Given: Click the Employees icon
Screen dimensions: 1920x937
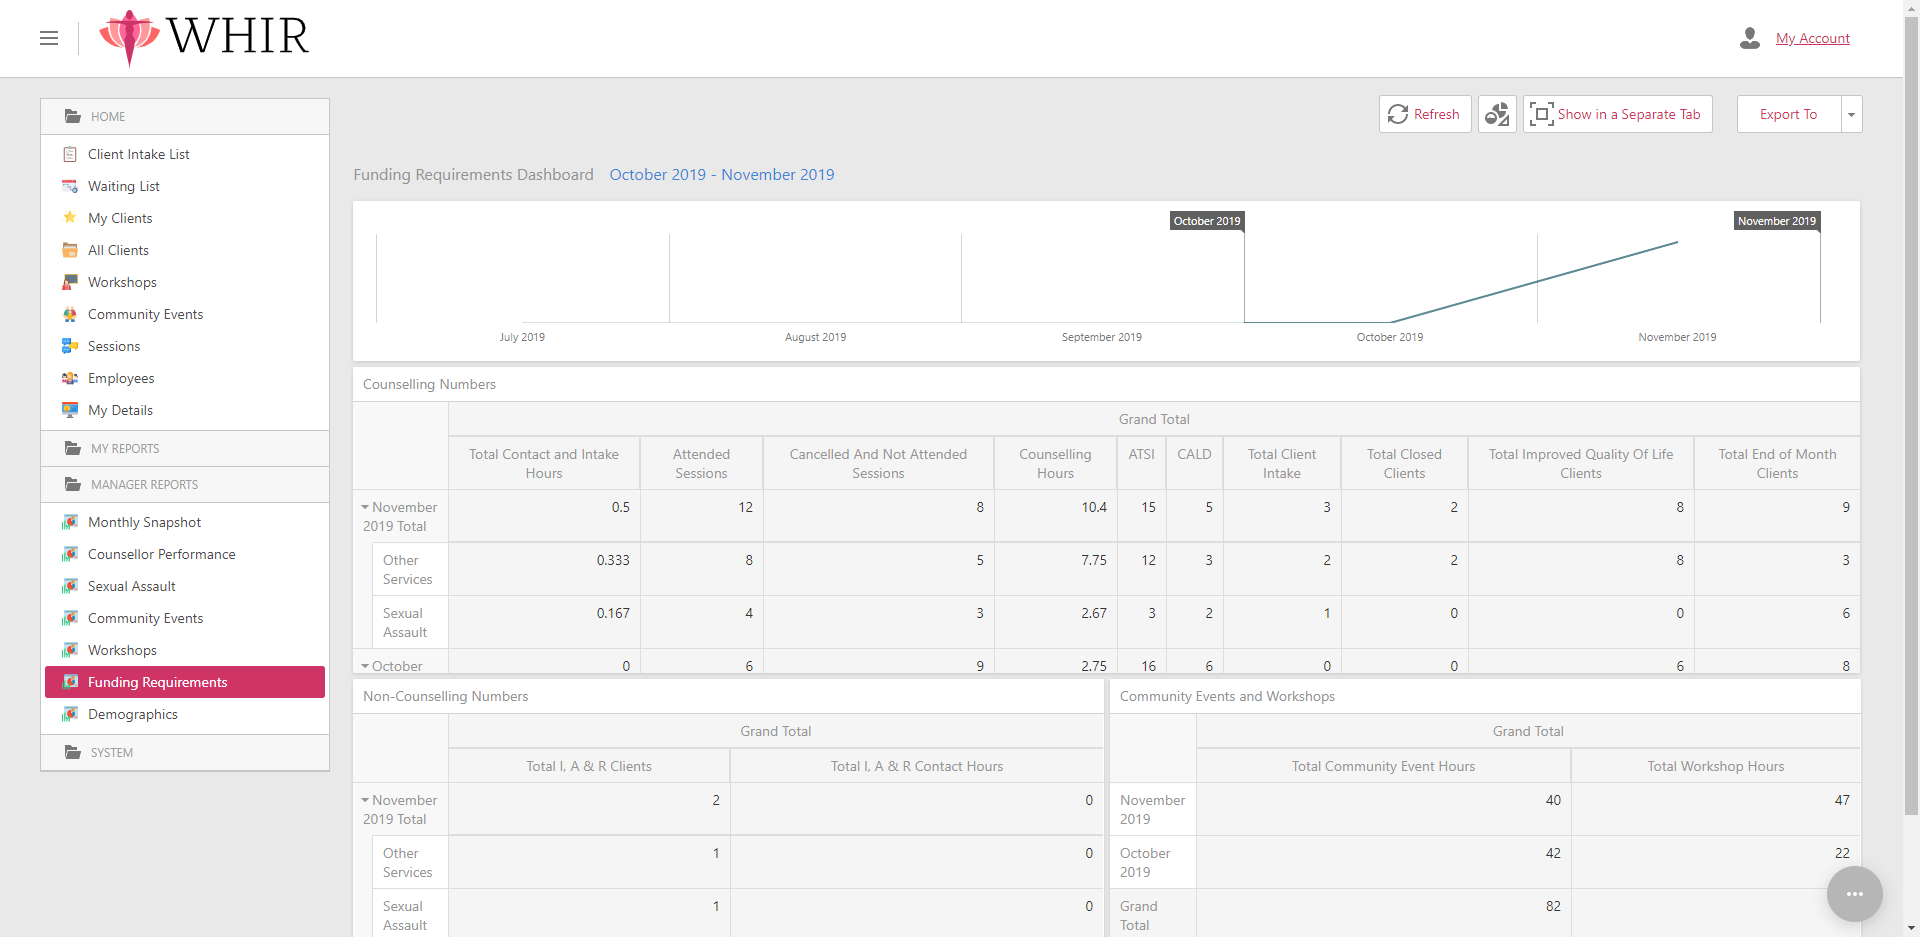Looking at the screenshot, I should coord(70,378).
